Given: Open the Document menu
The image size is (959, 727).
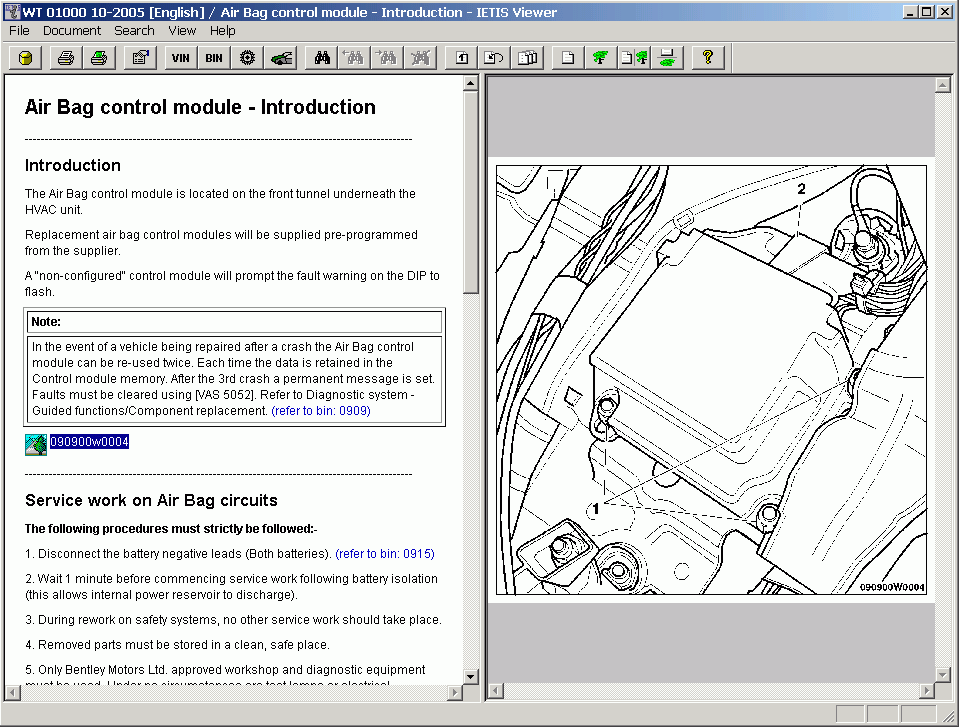Looking at the screenshot, I should (72, 31).
